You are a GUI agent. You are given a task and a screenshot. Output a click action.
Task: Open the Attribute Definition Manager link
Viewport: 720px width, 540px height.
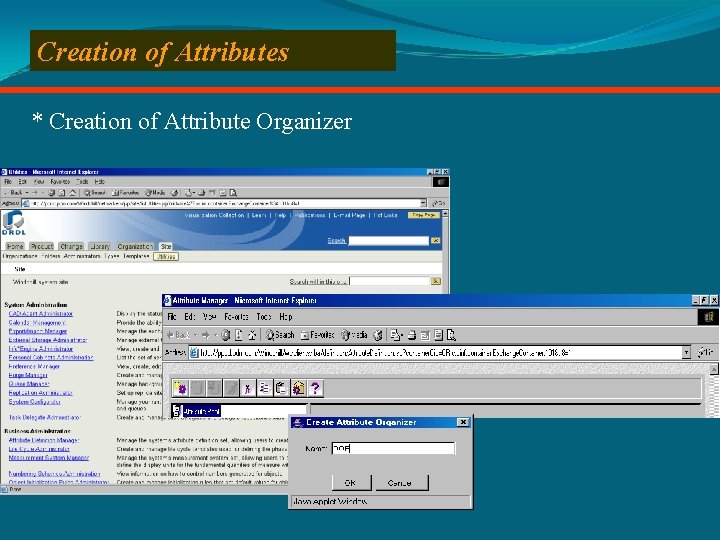[44, 440]
